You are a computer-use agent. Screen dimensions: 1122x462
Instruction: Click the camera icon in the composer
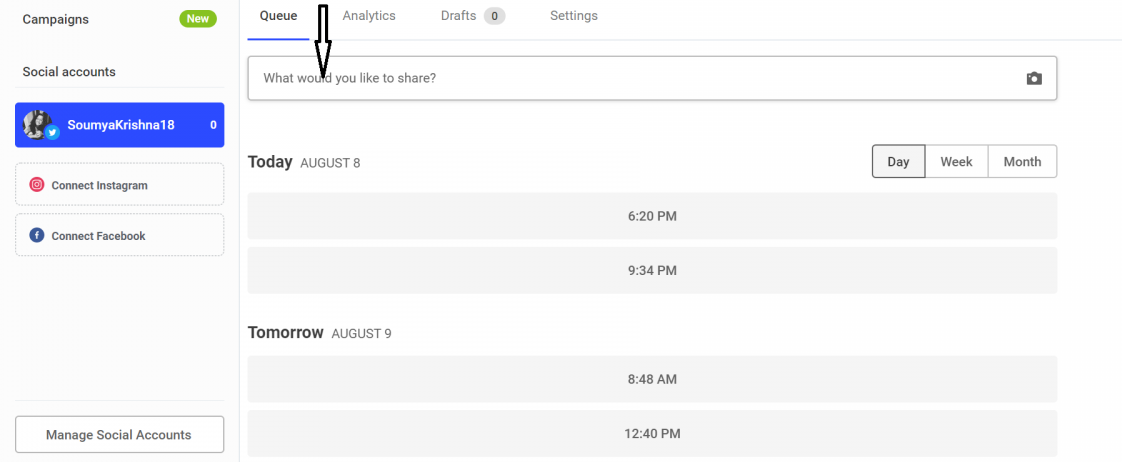1034,79
